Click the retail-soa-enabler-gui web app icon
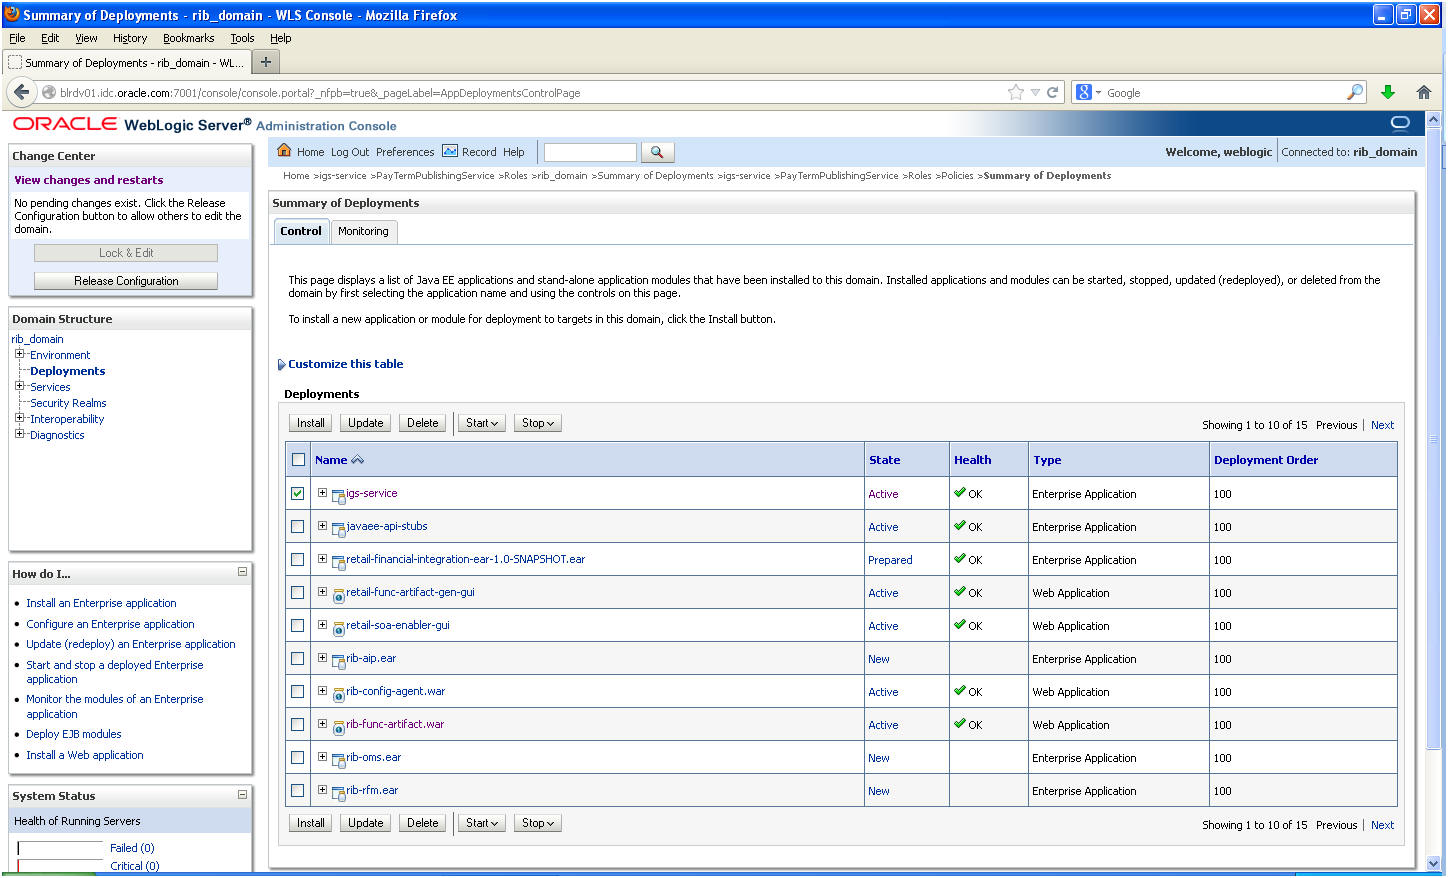The width and height of the screenshot is (1448, 878). (x=338, y=627)
